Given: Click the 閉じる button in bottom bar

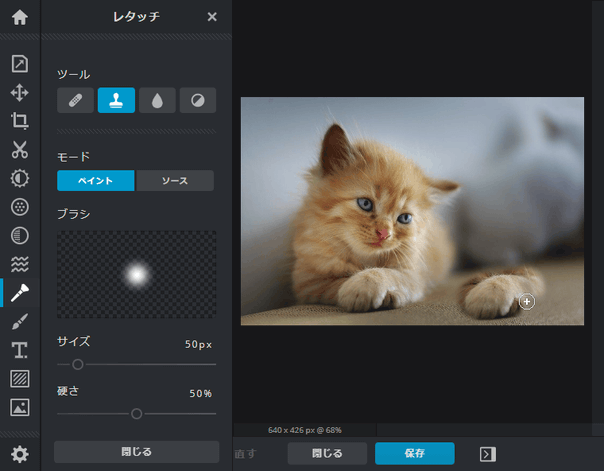Looking at the screenshot, I should click(x=327, y=453).
